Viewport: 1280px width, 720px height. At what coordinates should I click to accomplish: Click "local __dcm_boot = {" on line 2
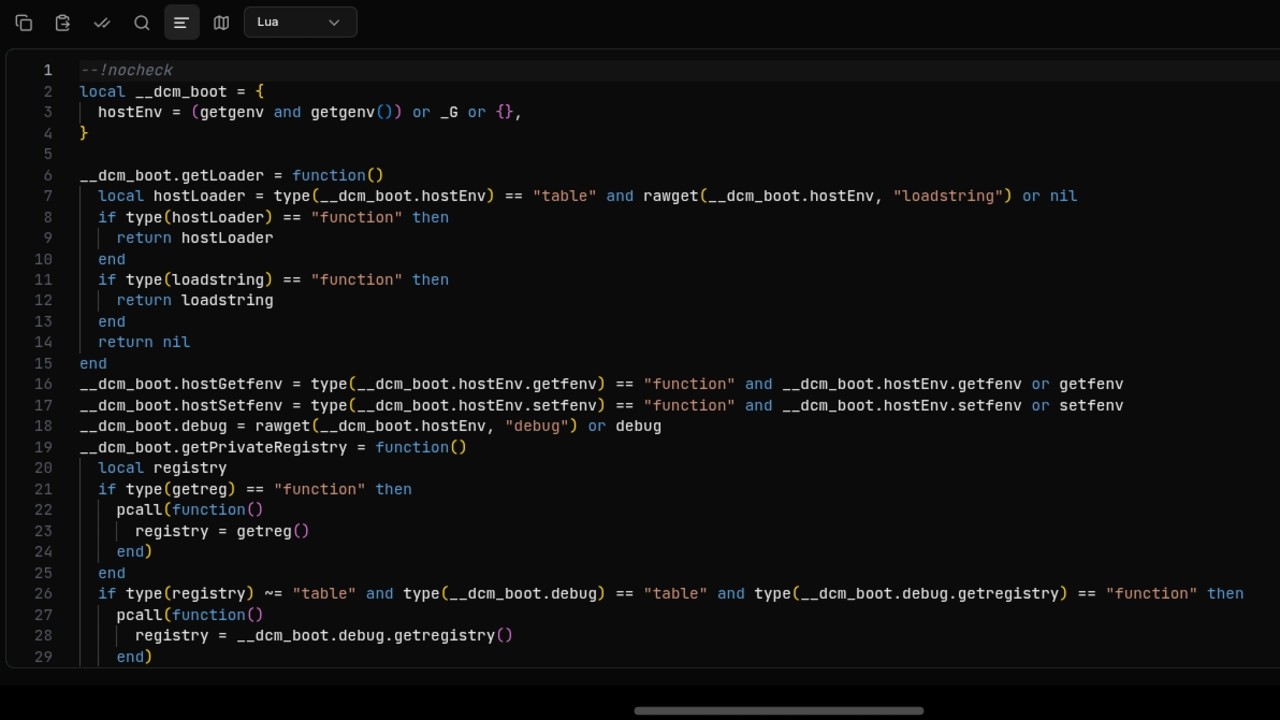point(172,91)
